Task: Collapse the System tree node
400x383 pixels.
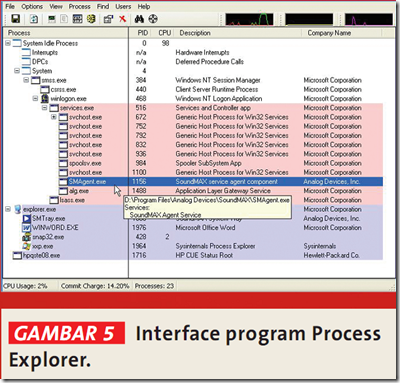Action: 17,71
